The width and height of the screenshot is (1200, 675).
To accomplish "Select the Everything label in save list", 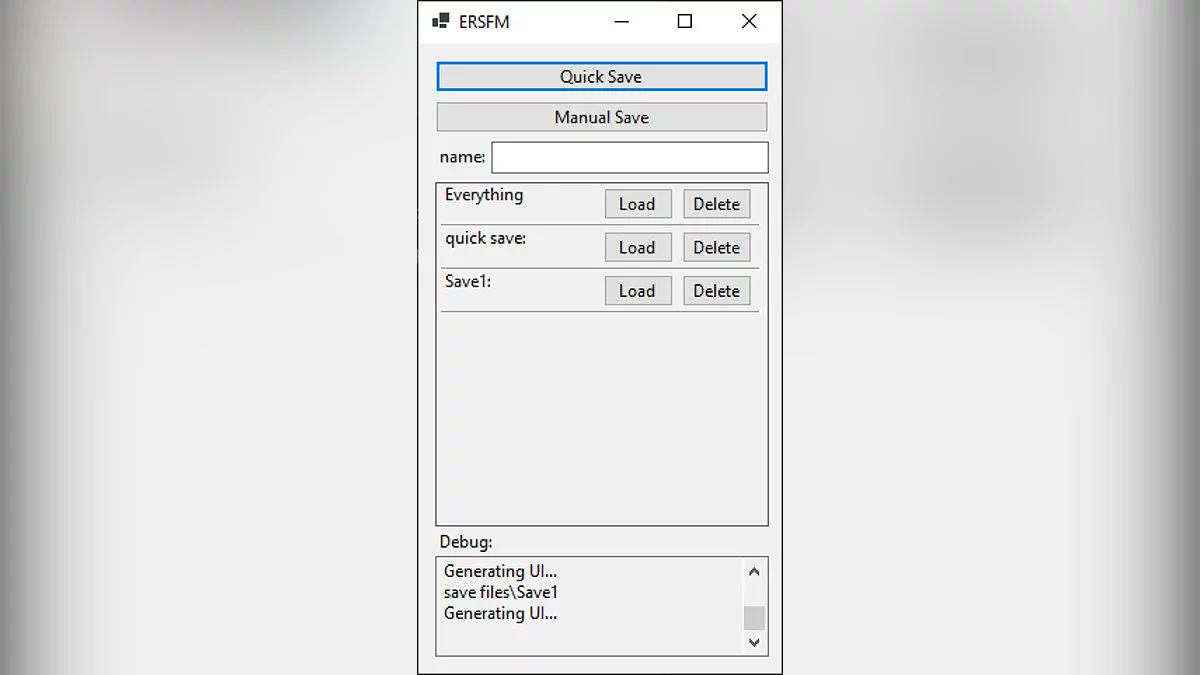I will point(484,195).
